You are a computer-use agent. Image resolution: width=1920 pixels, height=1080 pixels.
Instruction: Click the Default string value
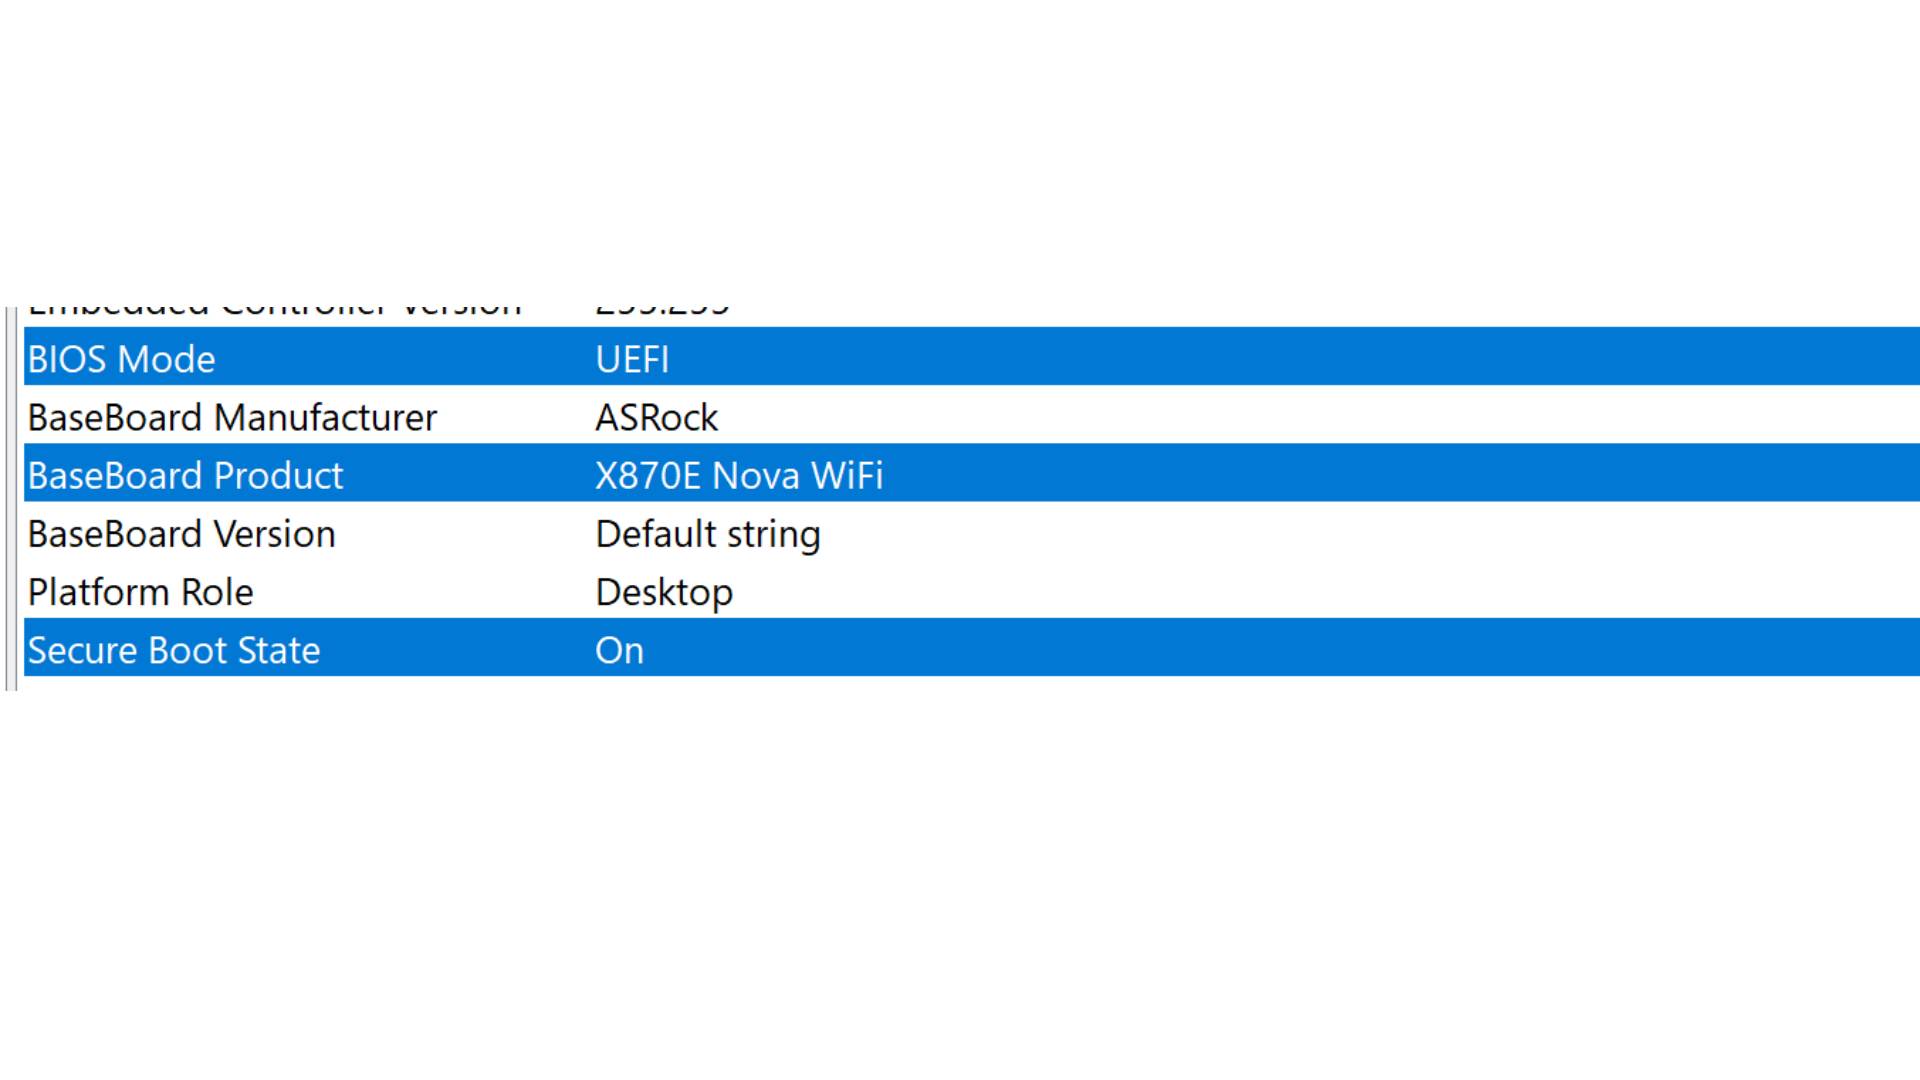tap(707, 534)
